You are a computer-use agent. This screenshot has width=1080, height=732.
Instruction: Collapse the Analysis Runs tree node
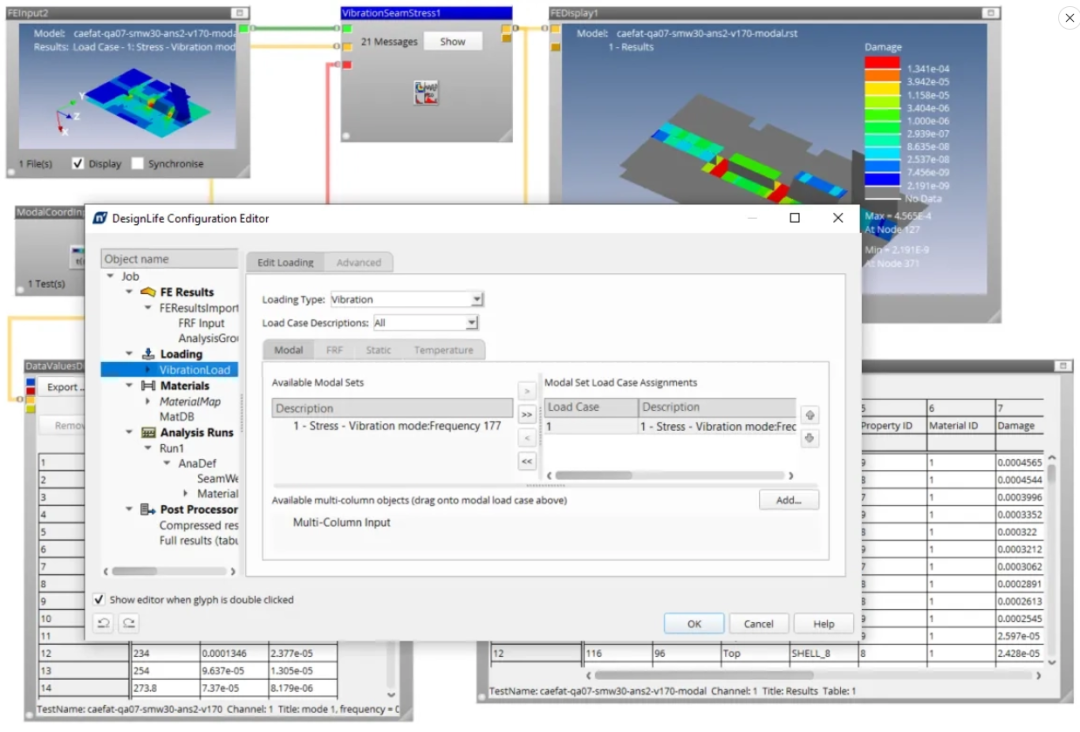tap(129, 432)
